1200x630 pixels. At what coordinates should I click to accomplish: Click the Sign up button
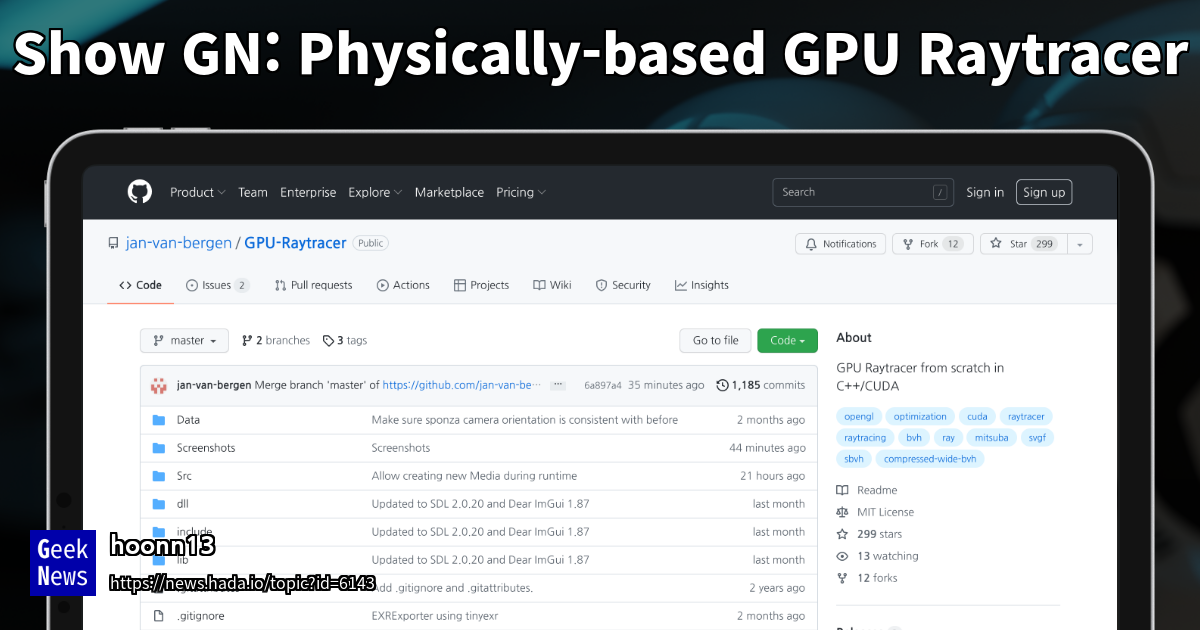1044,192
